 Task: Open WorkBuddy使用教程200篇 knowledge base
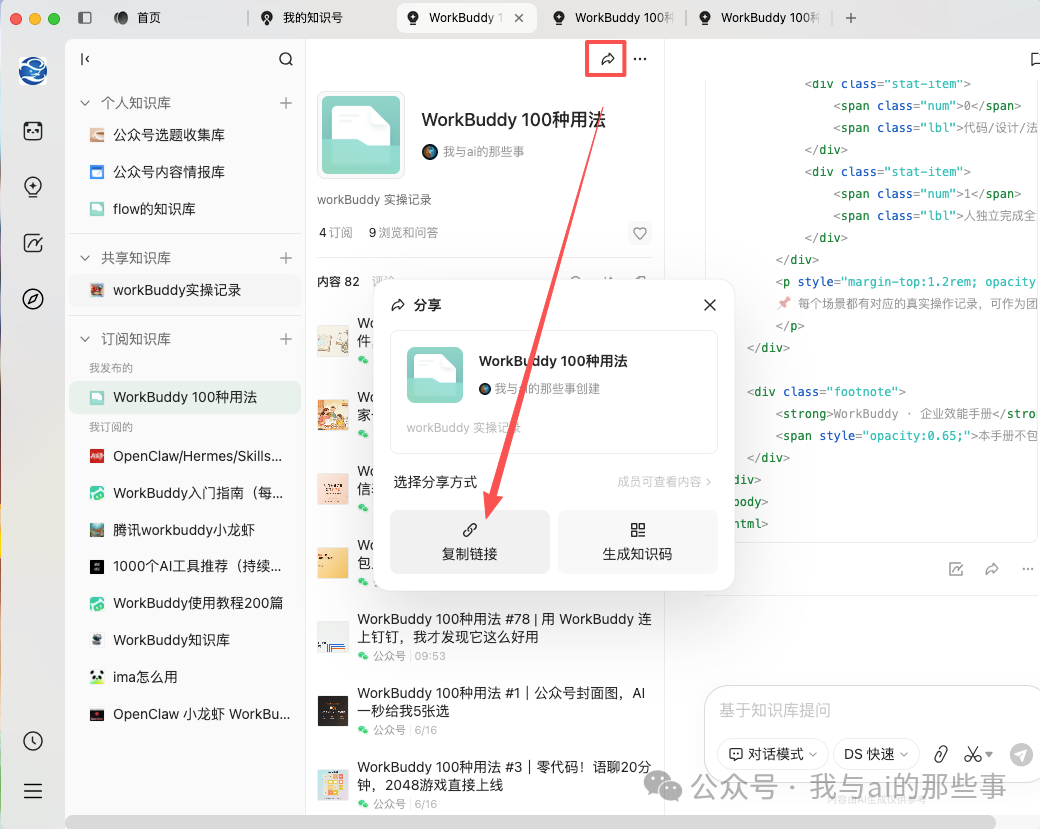(185, 604)
